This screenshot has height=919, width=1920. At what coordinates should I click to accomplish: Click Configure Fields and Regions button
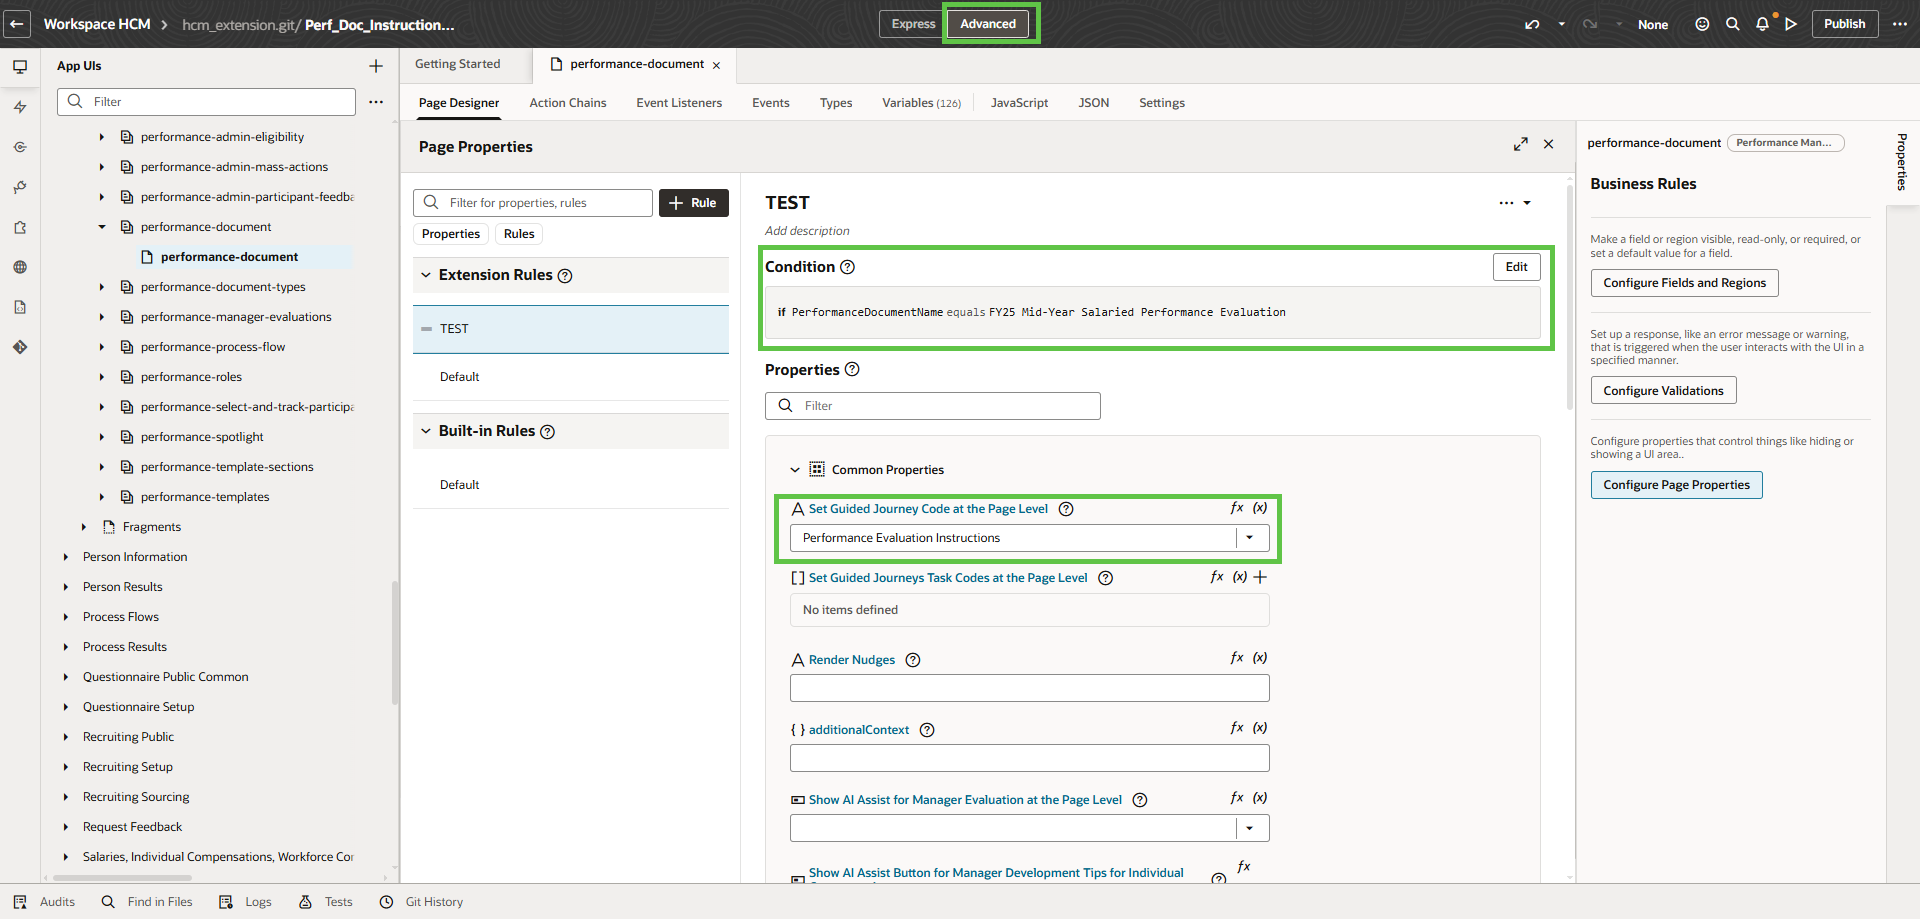coord(1684,283)
